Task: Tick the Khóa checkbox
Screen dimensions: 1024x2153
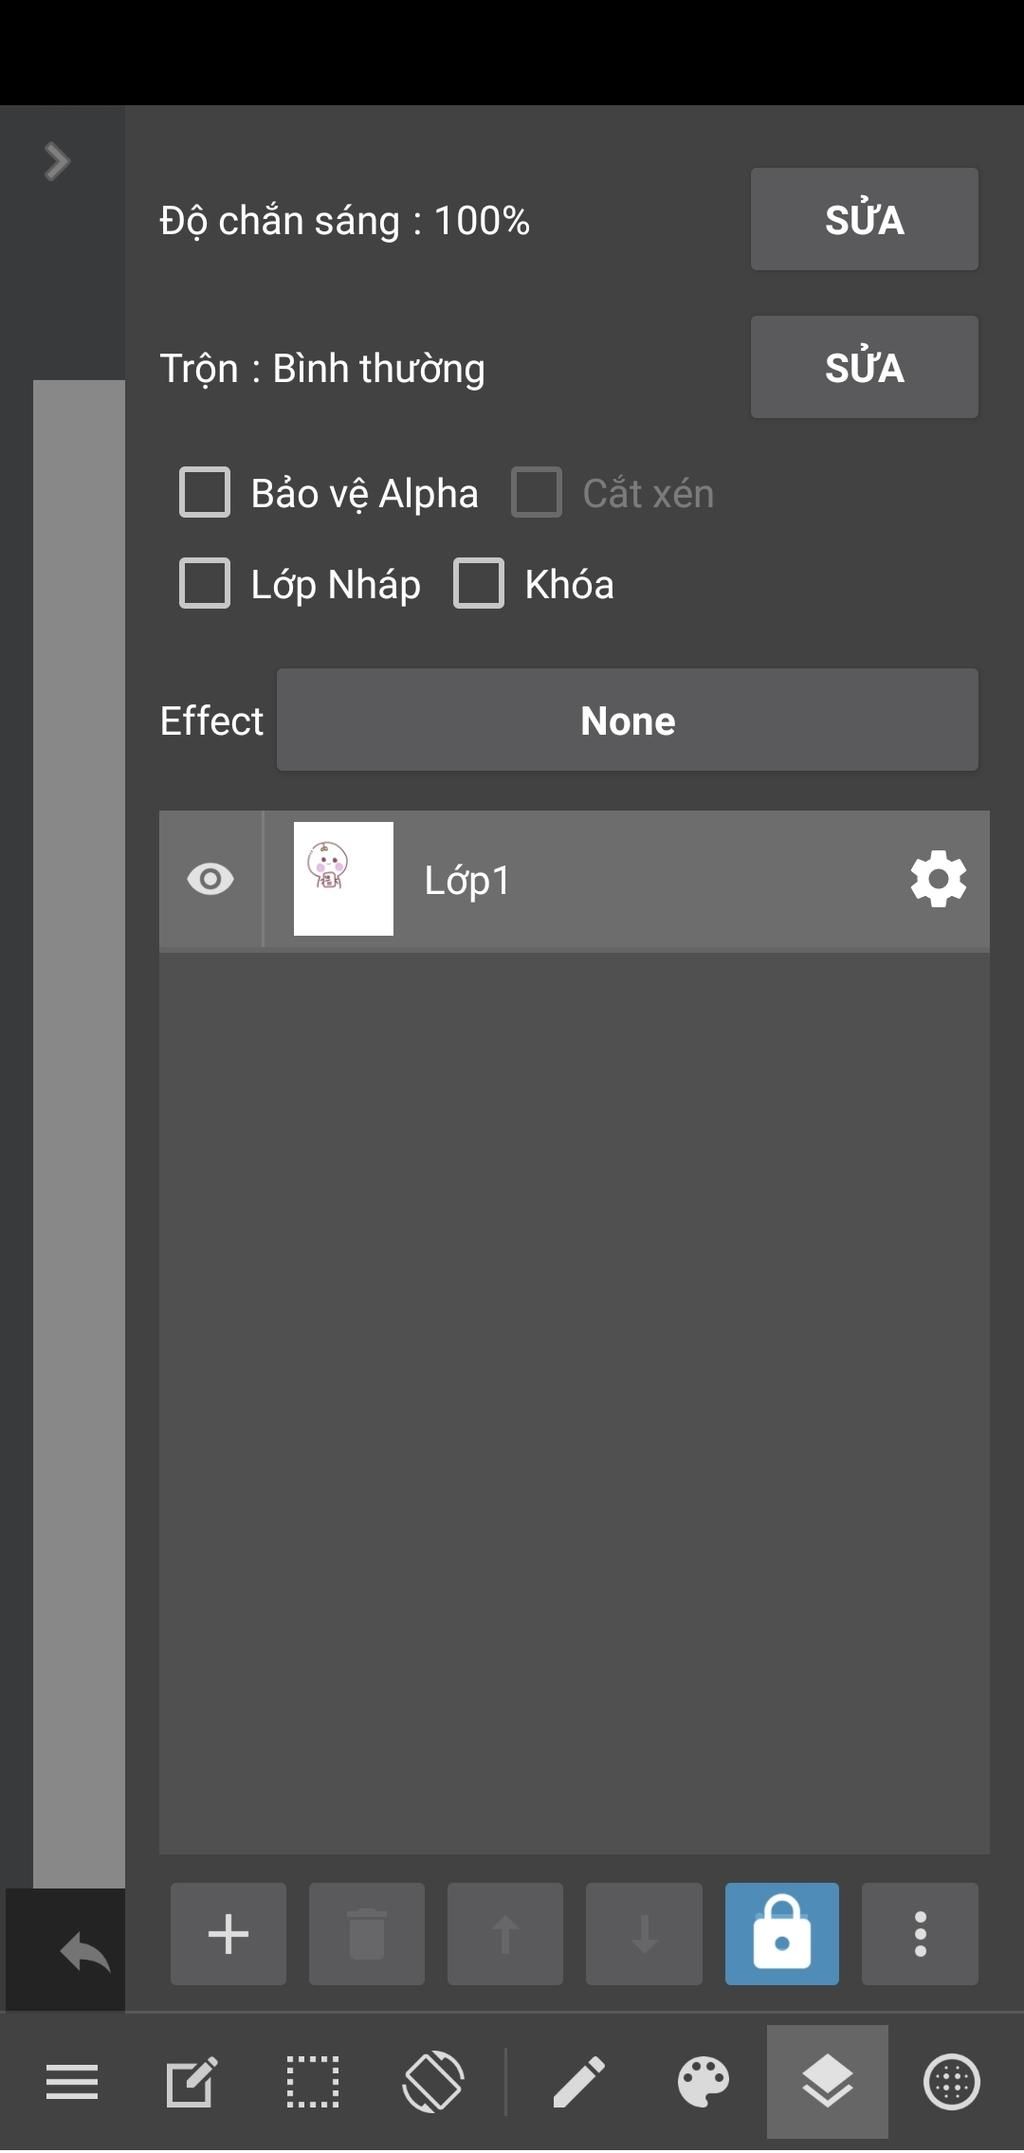Action: tap(478, 584)
